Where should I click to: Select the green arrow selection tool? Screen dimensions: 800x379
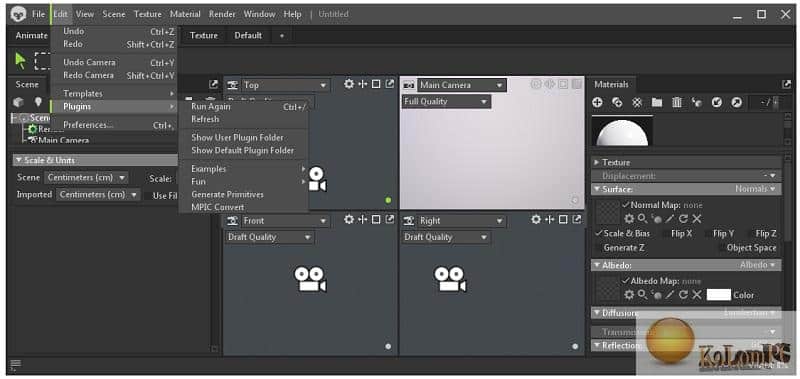pyautogui.click(x=20, y=61)
